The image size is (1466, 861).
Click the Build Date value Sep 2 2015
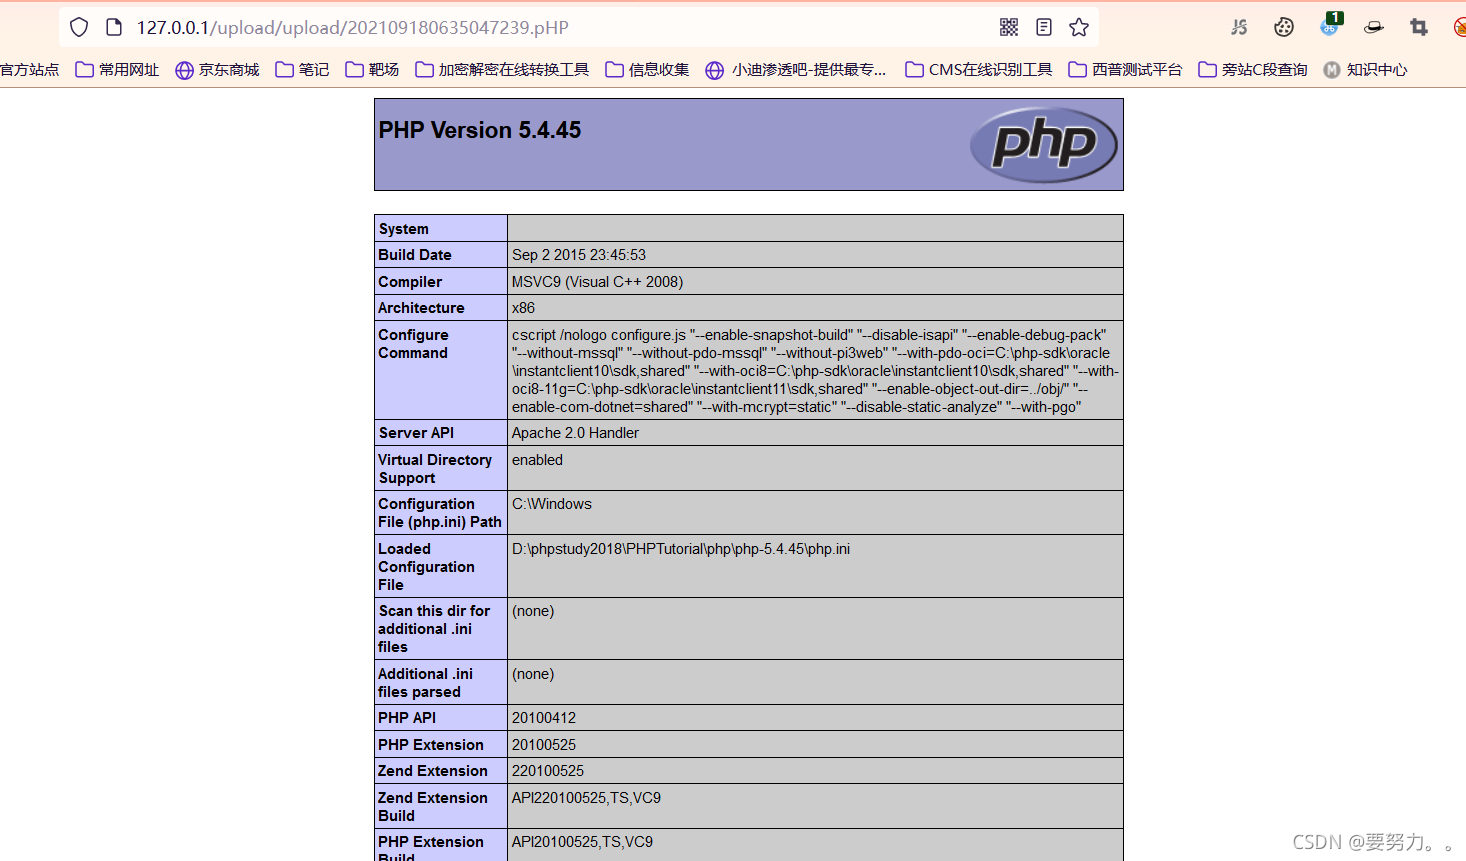click(579, 255)
